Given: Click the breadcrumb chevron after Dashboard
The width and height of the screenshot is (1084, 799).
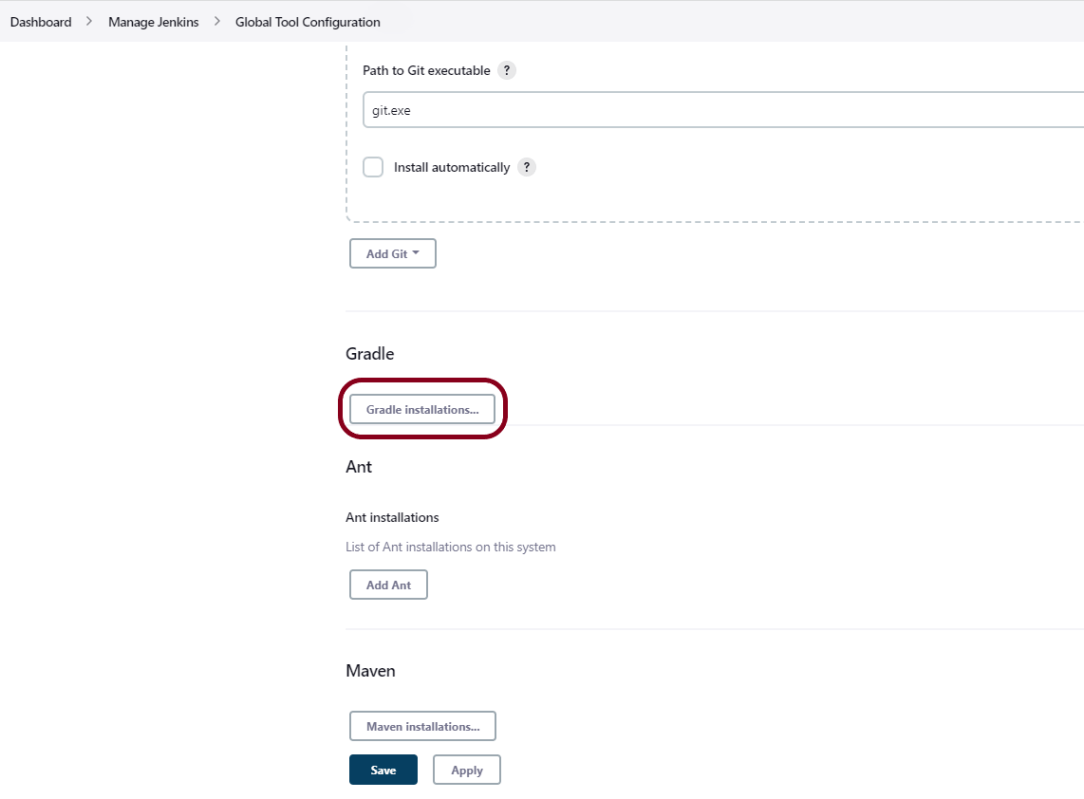Looking at the screenshot, I should (89, 22).
